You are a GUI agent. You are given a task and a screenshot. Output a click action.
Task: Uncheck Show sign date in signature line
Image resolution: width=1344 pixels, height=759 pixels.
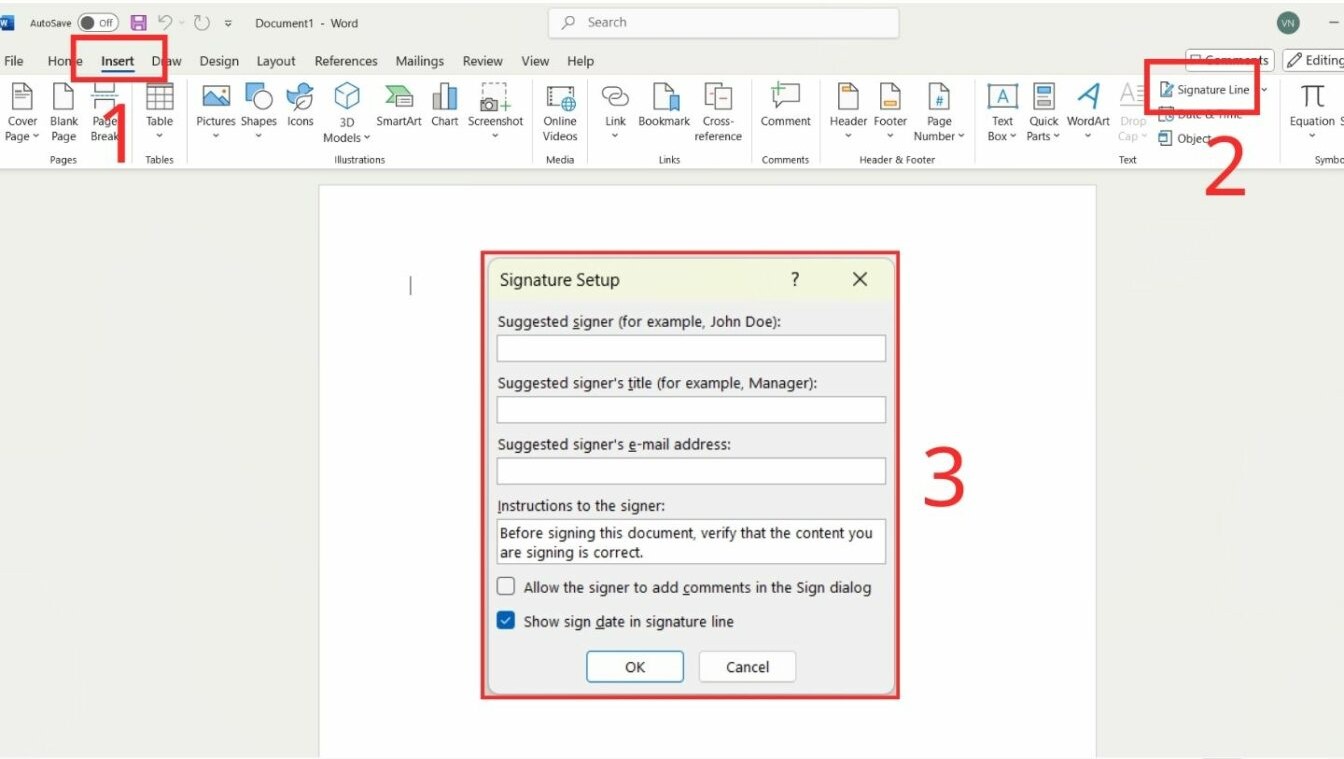click(x=506, y=621)
